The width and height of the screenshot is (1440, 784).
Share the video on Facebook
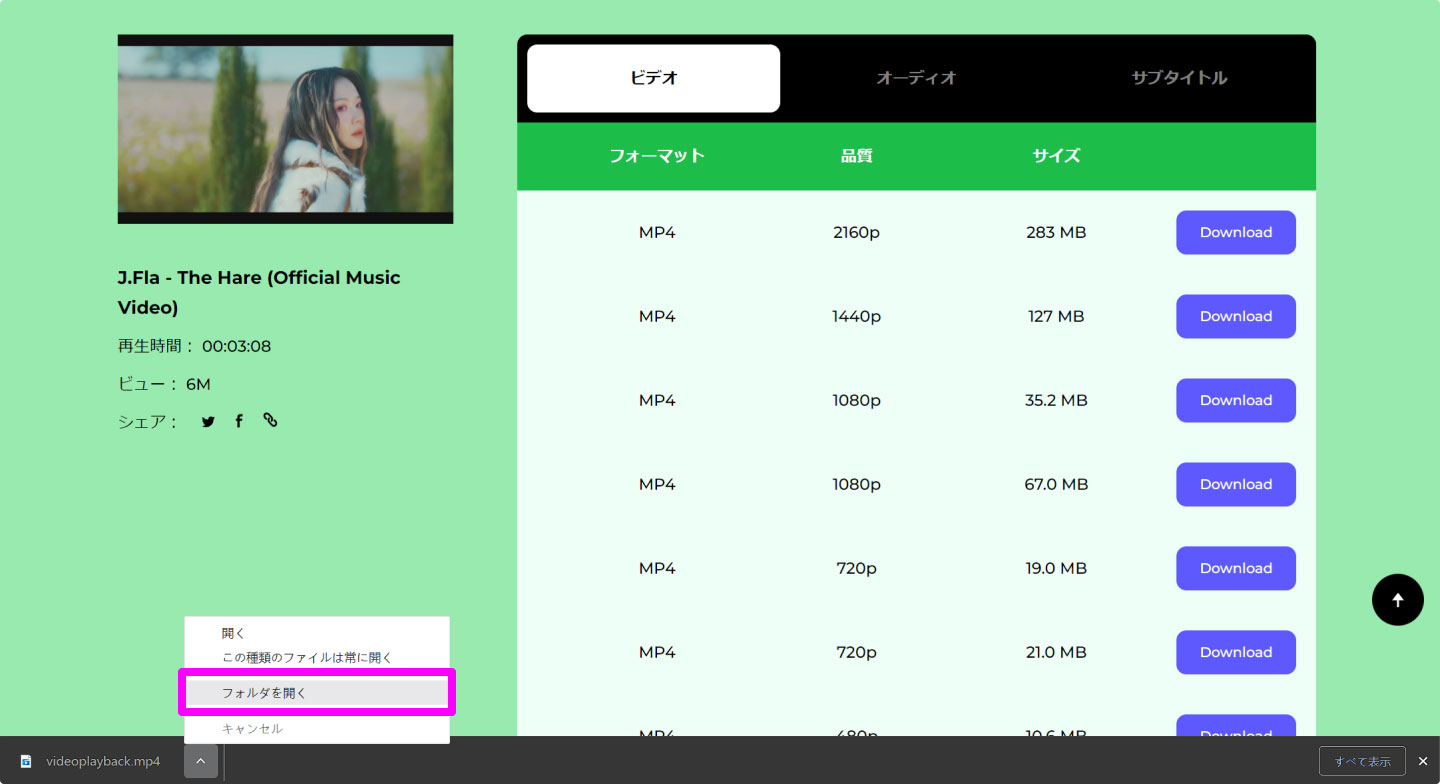coord(239,421)
